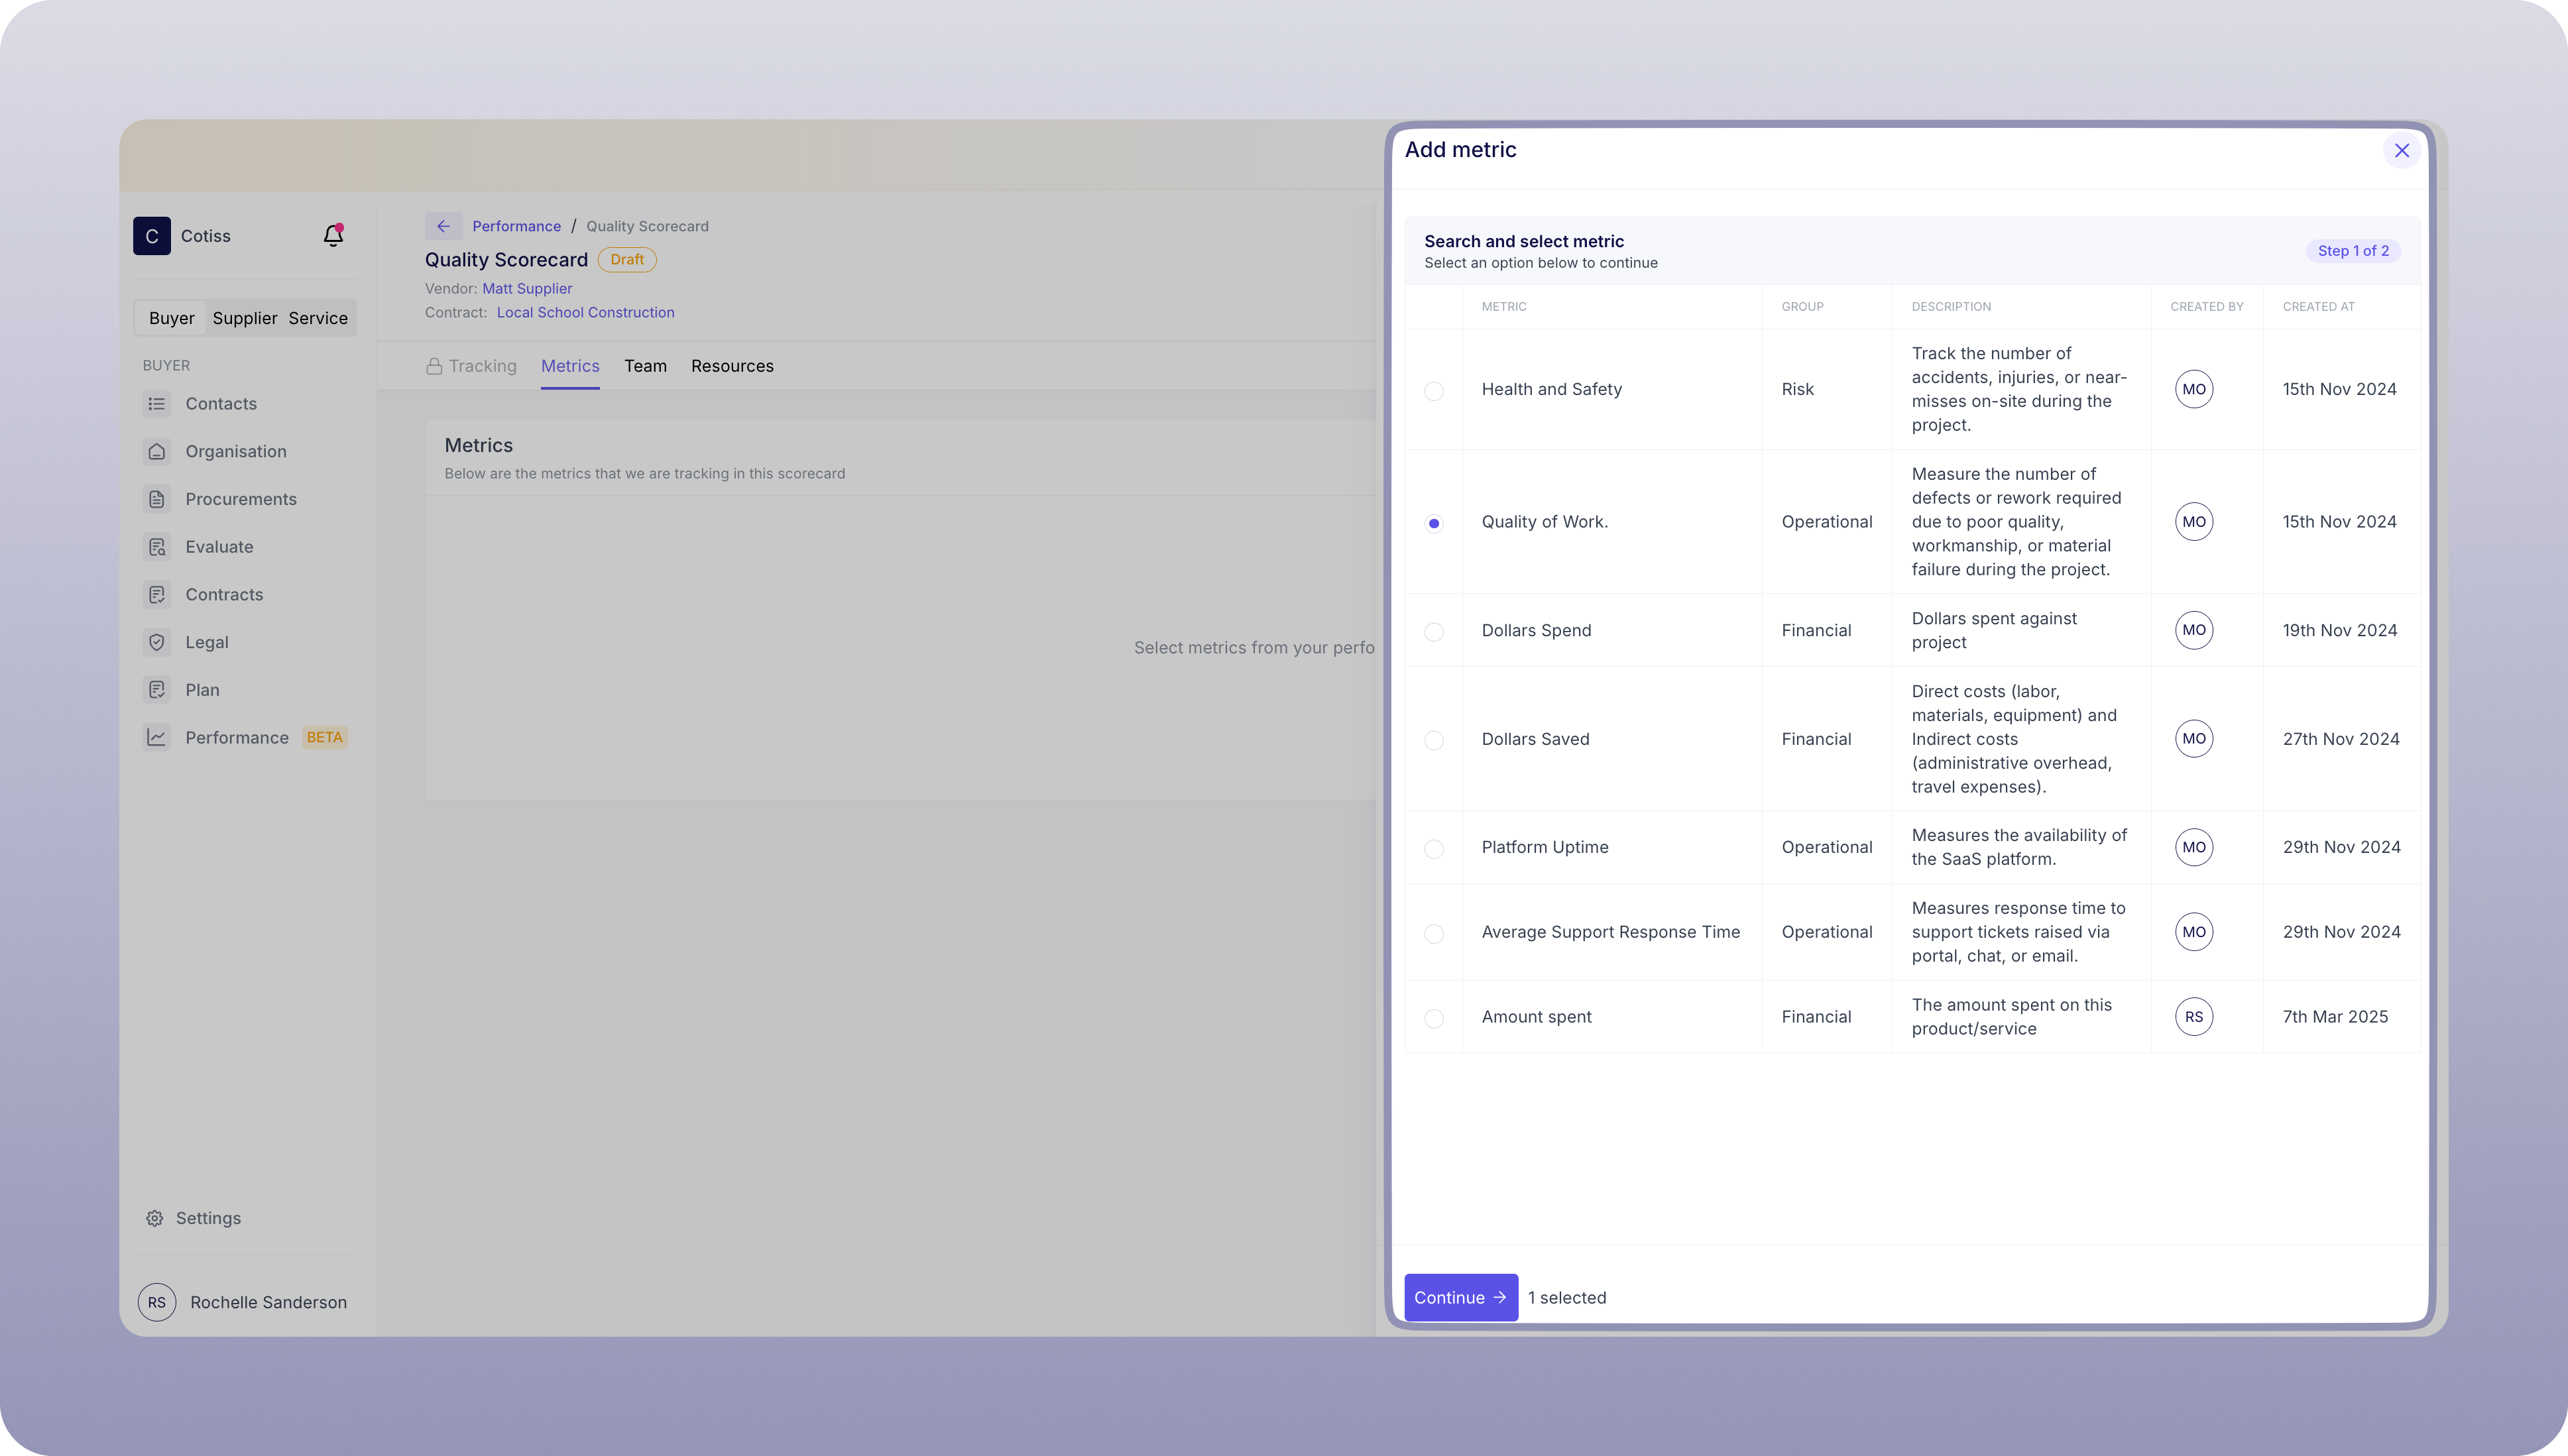Click the Draft status badge

tap(627, 260)
